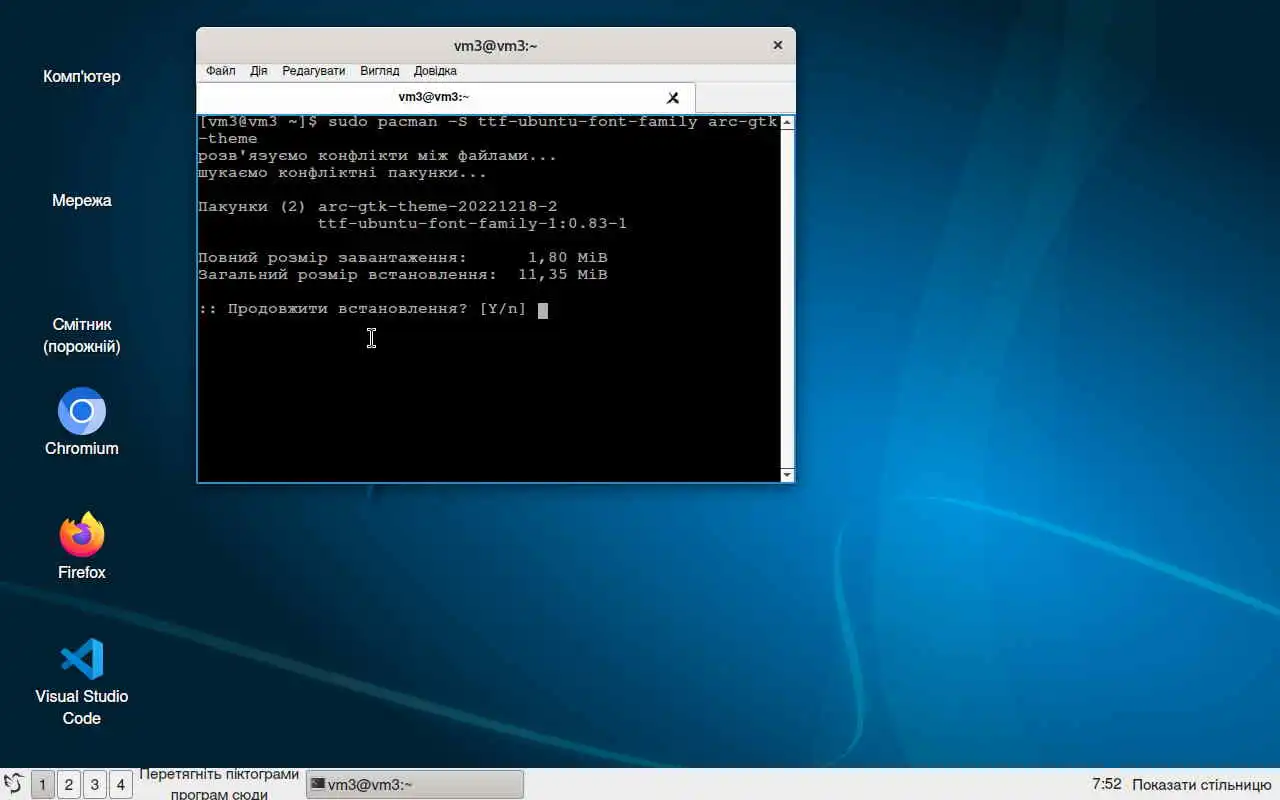Launch Visual Studio Code from the desktop
The image size is (1280, 800).
pyautogui.click(x=82, y=682)
